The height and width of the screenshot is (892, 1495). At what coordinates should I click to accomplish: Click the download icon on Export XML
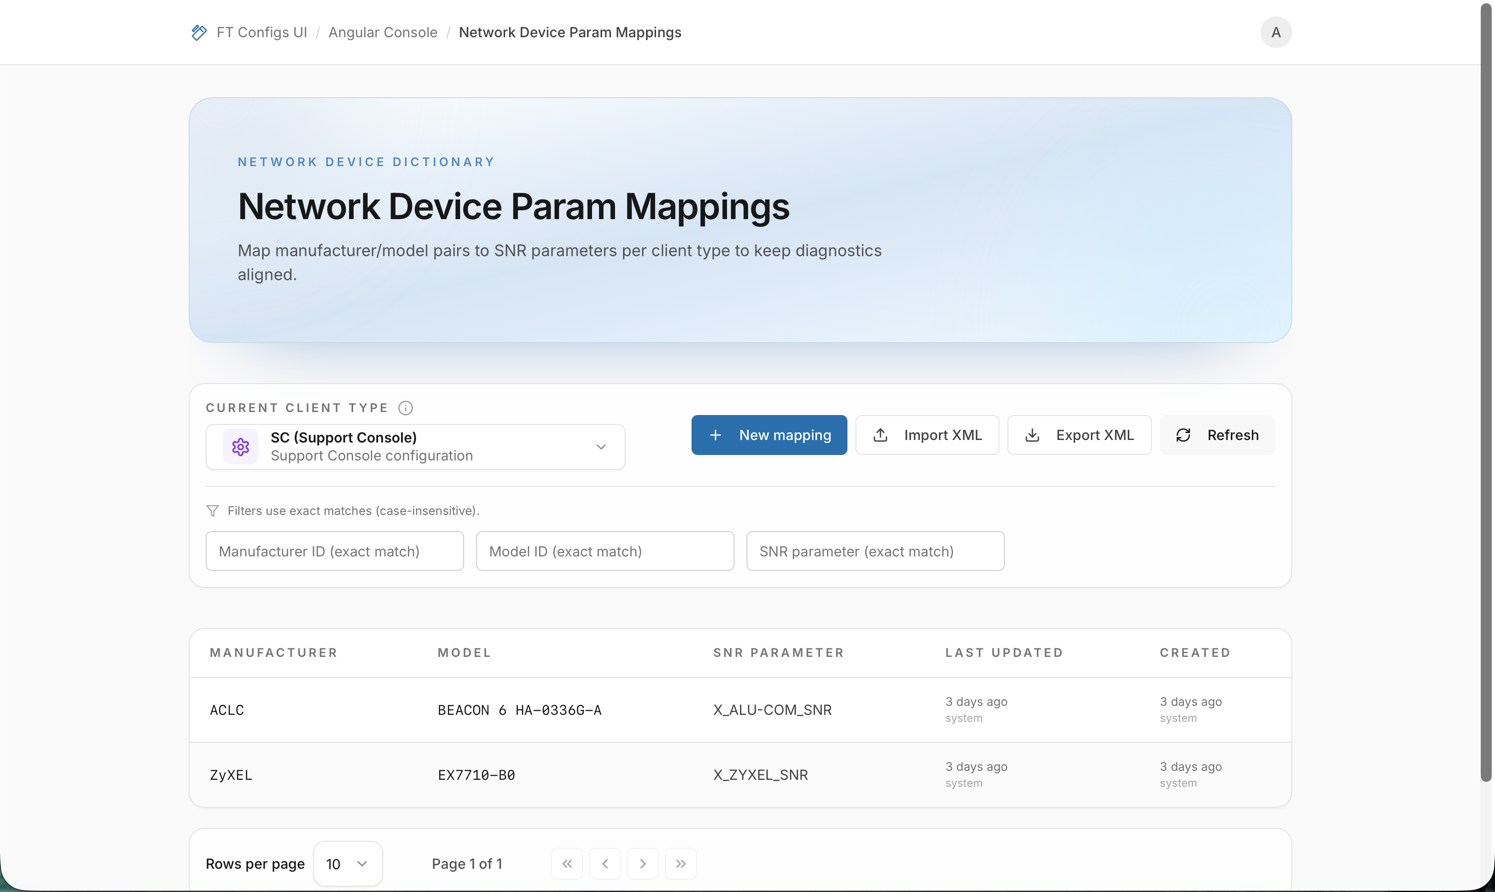(x=1032, y=435)
